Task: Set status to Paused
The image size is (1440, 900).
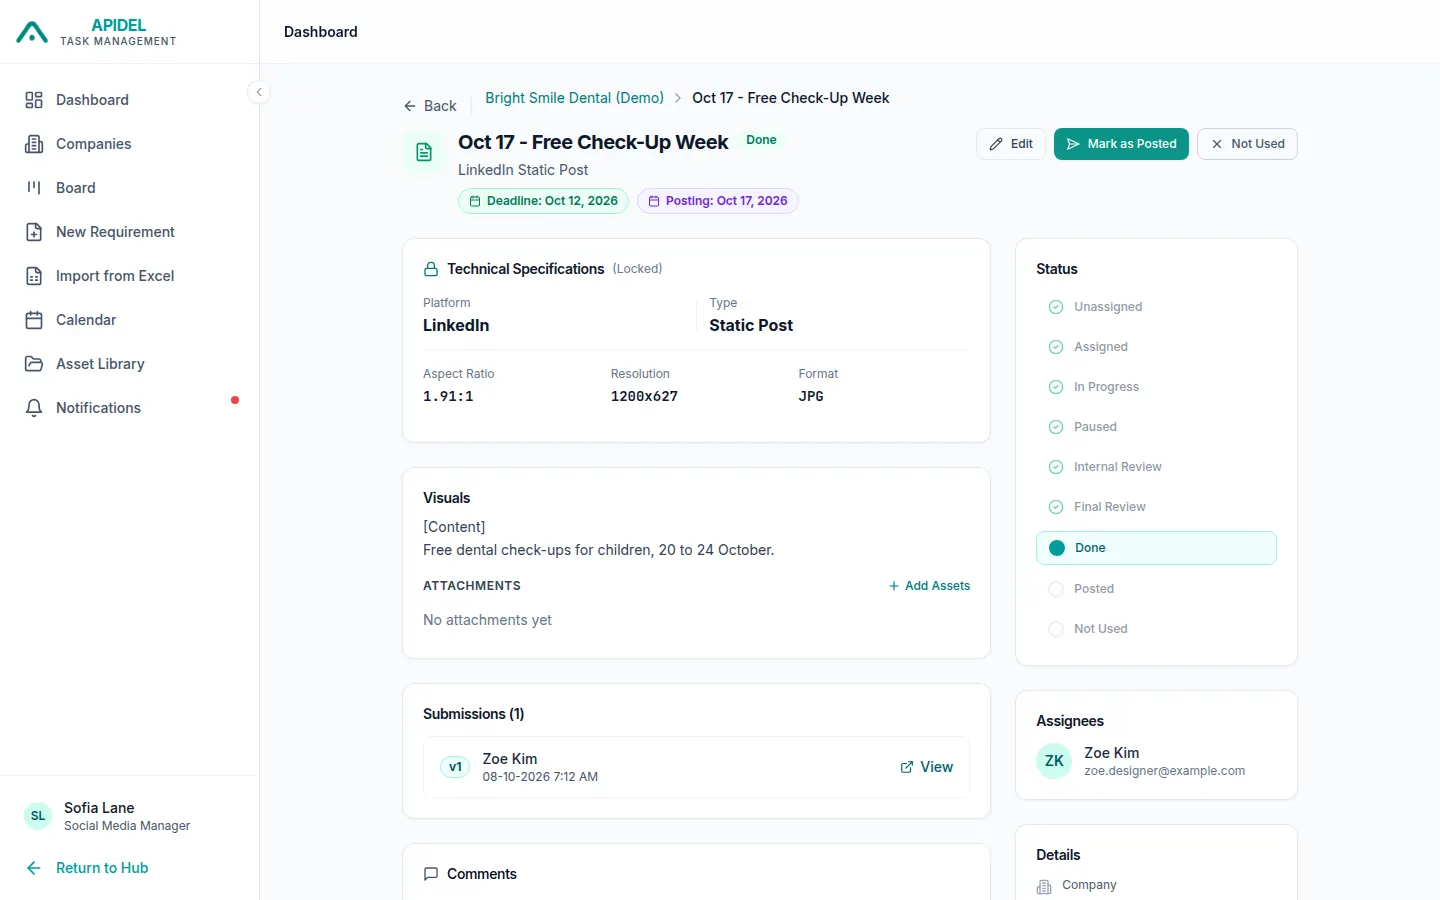Action: coord(1156,427)
